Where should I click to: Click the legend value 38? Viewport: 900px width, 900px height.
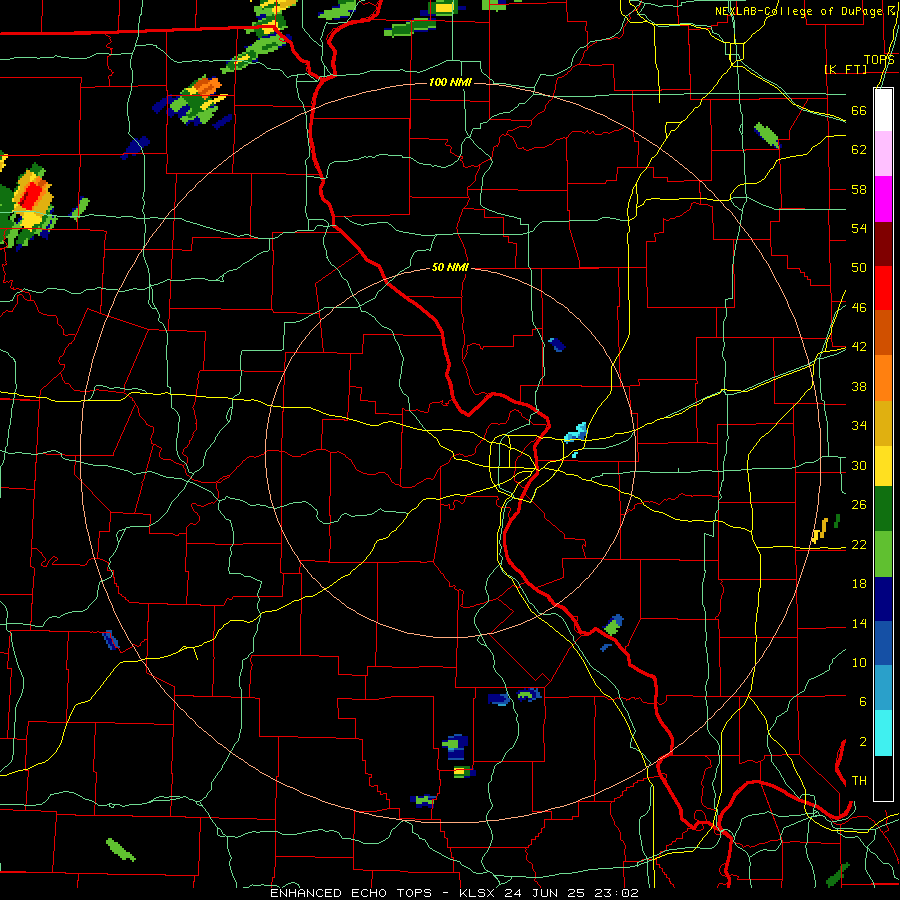tap(859, 386)
